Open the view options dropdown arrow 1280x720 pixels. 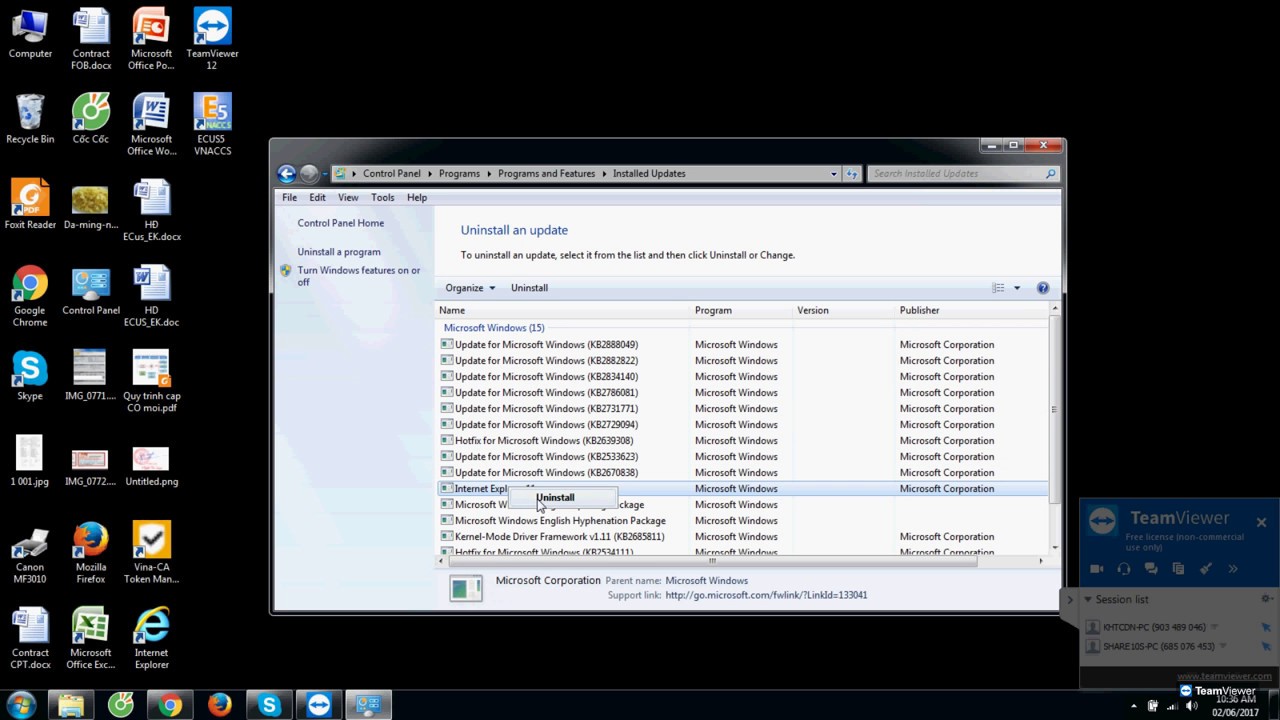[x=1017, y=288]
